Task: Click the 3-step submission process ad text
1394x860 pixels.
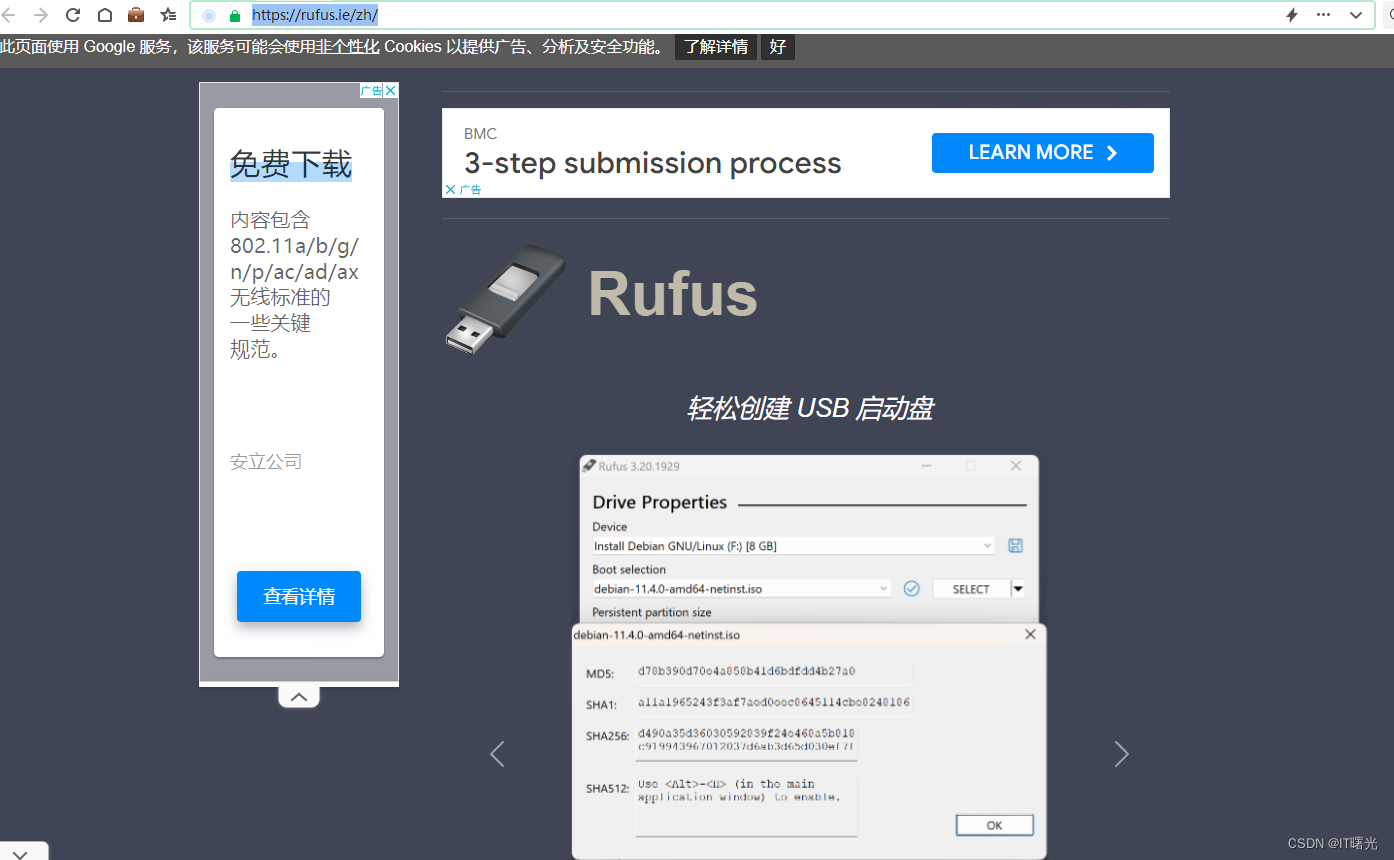Action: (653, 163)
